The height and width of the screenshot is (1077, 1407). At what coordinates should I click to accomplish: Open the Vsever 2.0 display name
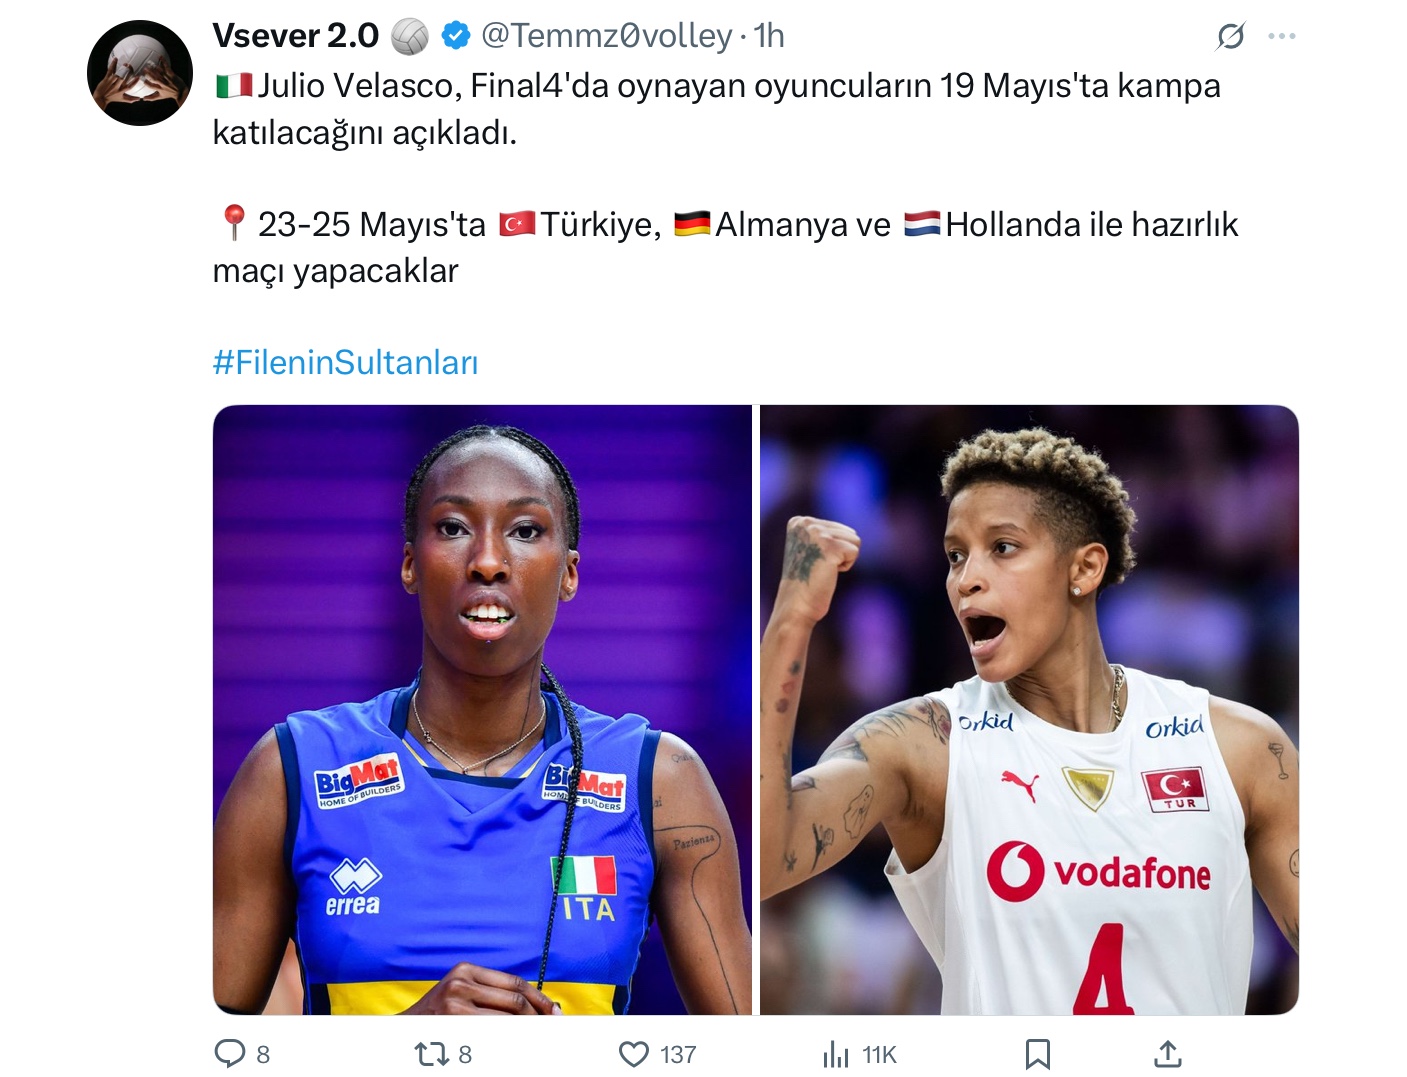point(296,36)
